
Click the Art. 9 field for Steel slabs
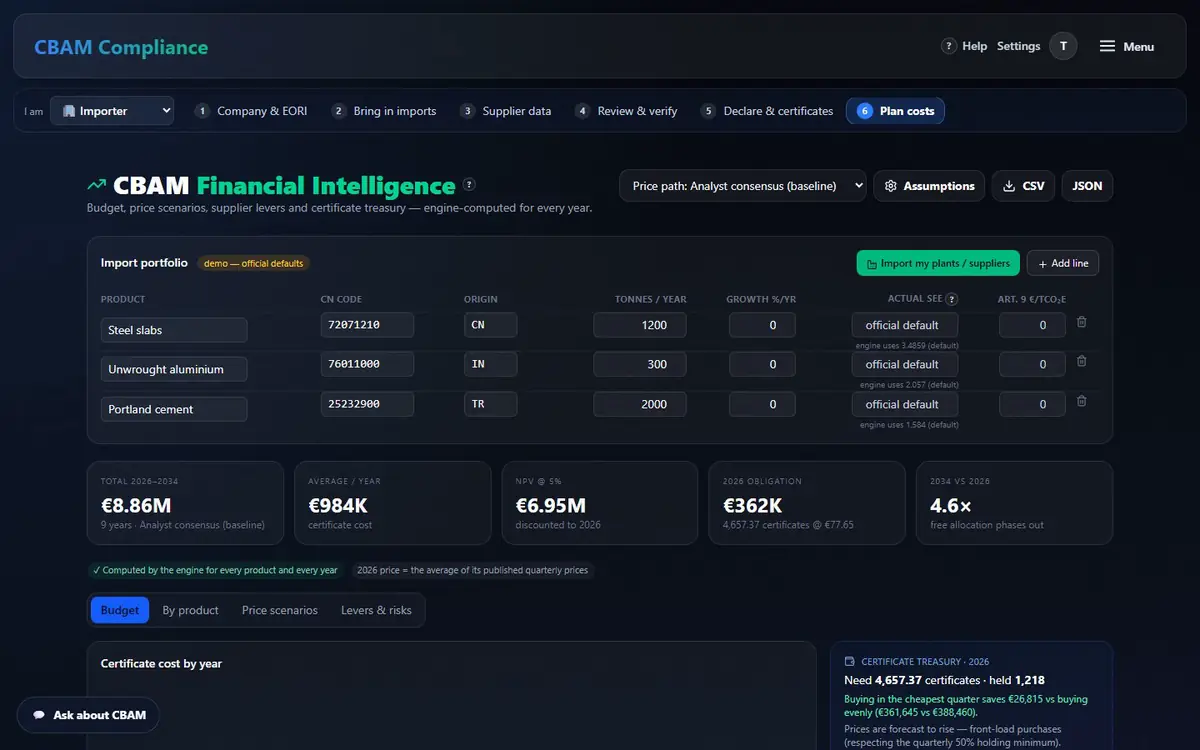1032,325
